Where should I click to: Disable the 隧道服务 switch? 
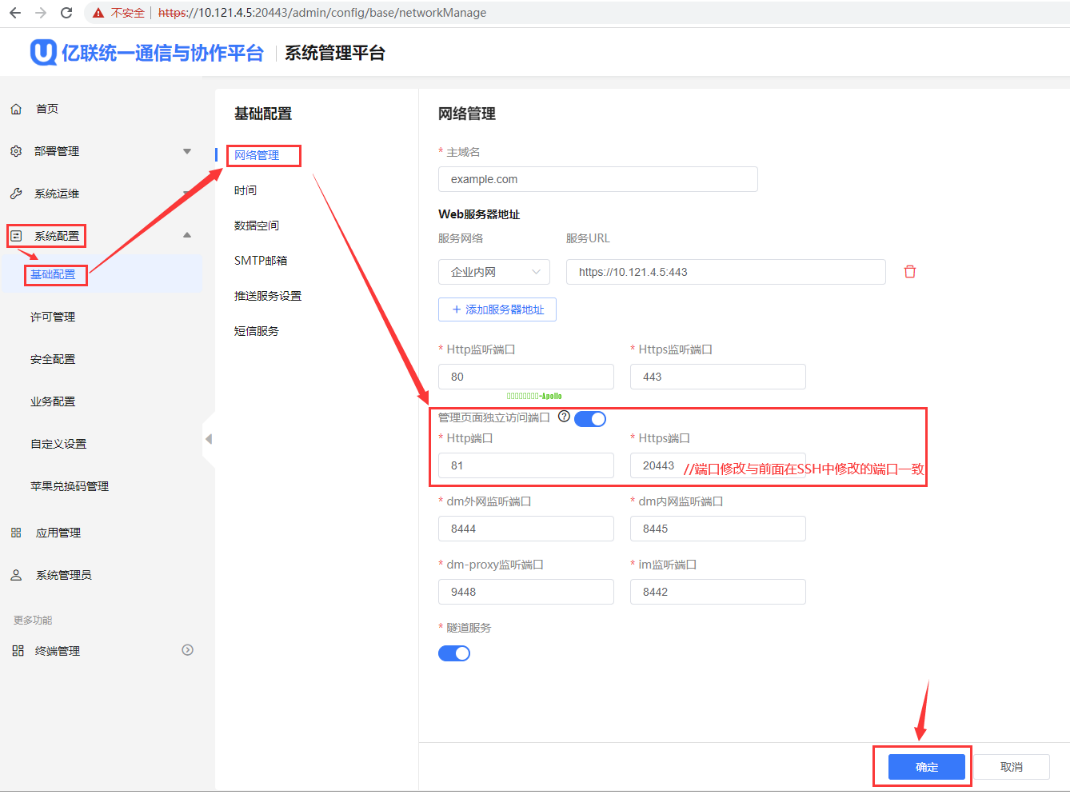click(x=454, y=653)
